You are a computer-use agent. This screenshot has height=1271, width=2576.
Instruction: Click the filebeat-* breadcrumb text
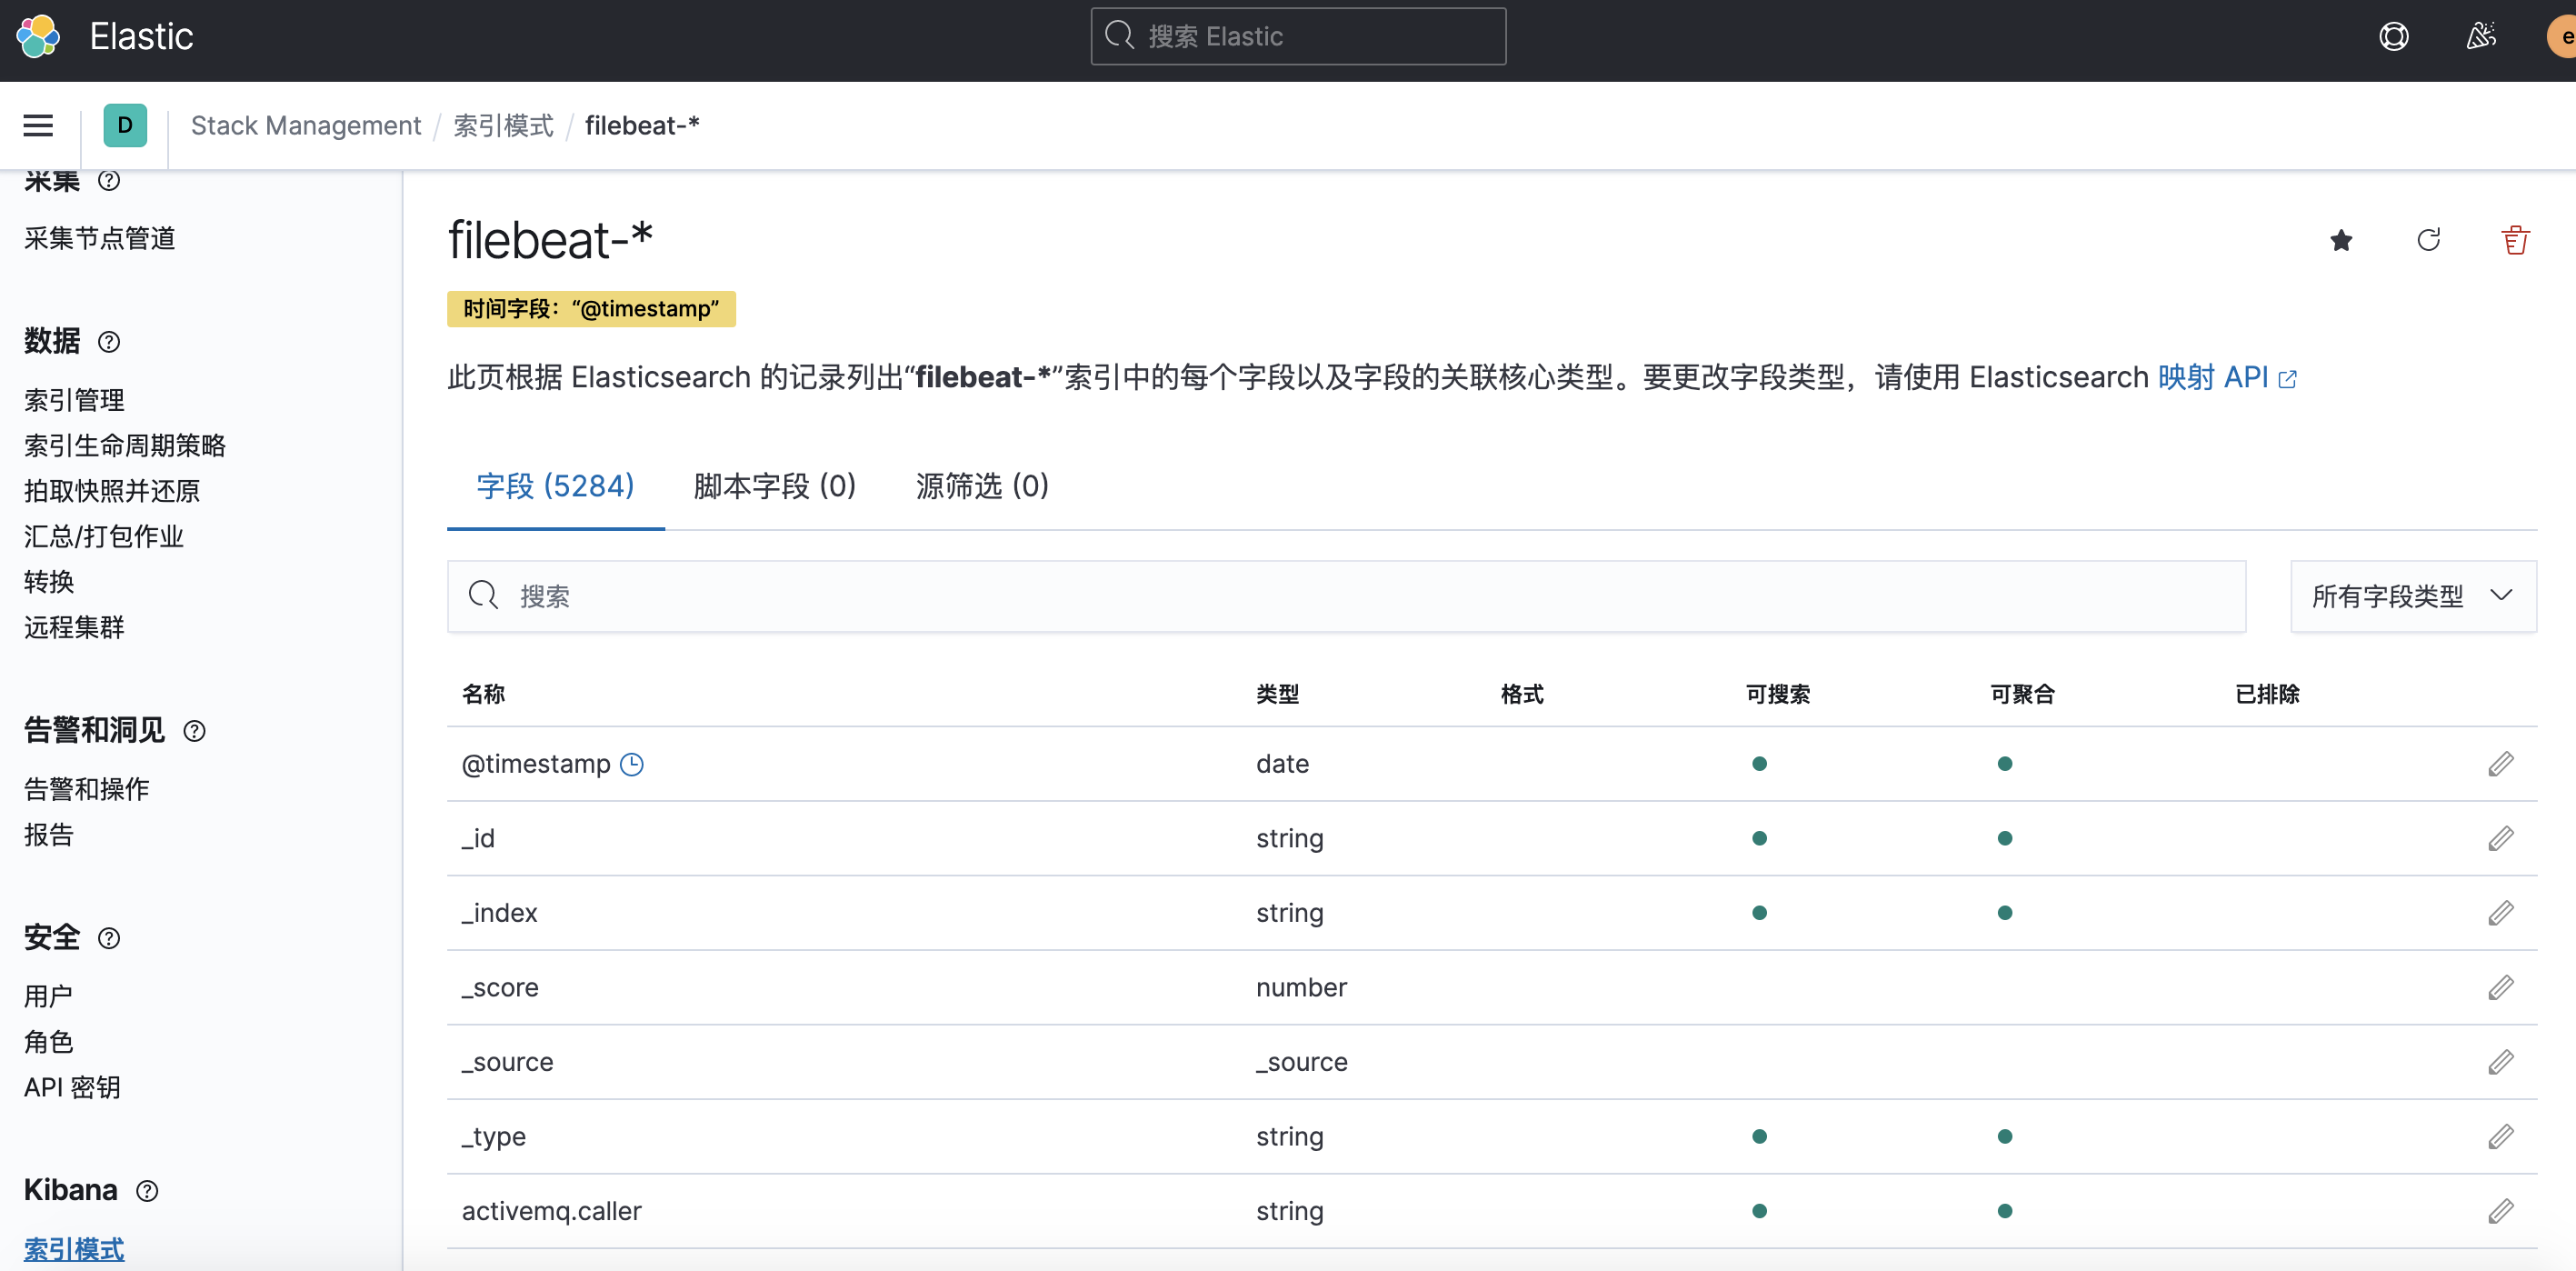click(x=642, y=126)
